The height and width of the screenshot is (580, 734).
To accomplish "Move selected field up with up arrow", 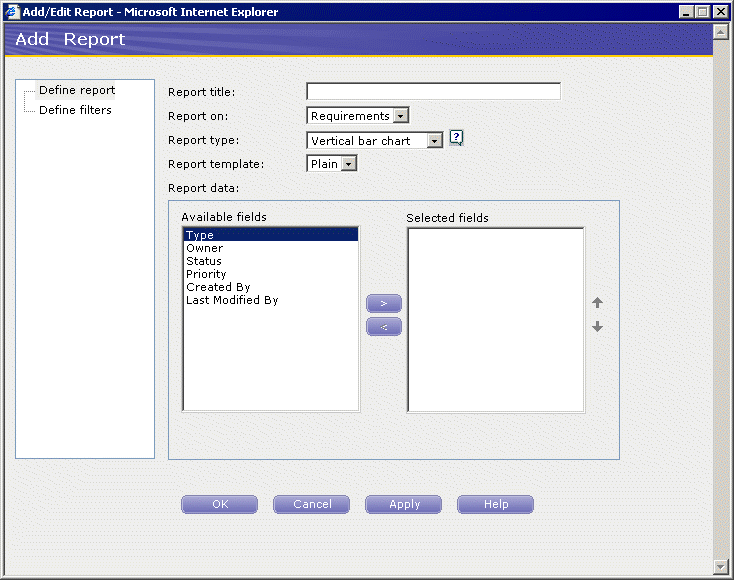I will point(597,302).
